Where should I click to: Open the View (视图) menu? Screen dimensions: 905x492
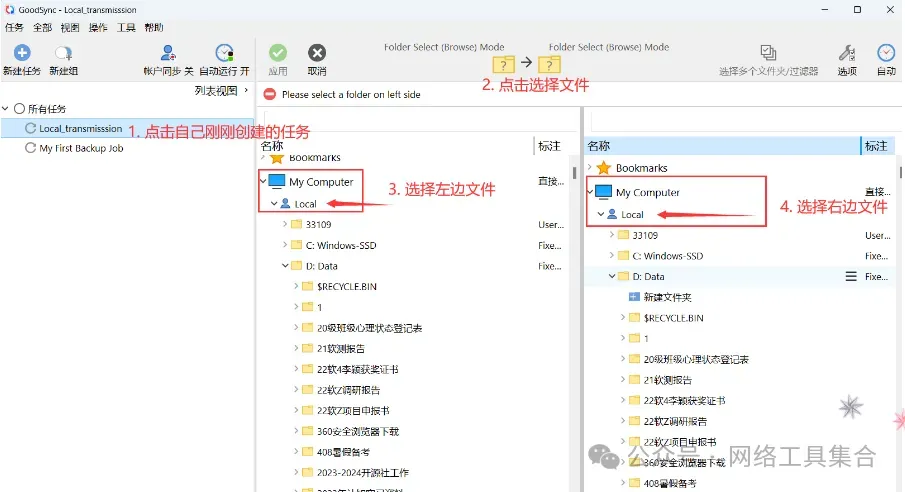click(70, 27)
